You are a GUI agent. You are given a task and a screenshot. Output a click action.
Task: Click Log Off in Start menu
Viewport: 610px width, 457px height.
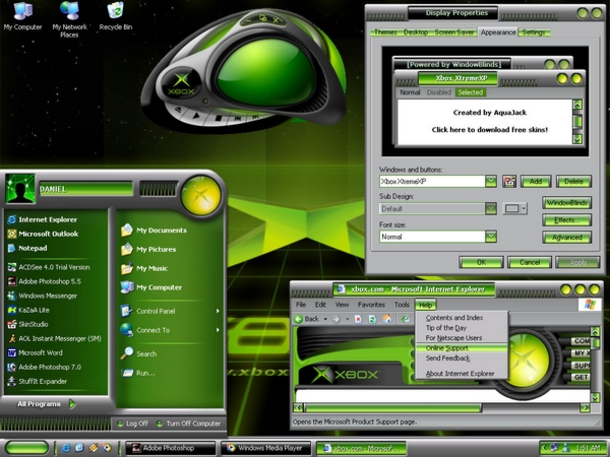tap(133, 424)
